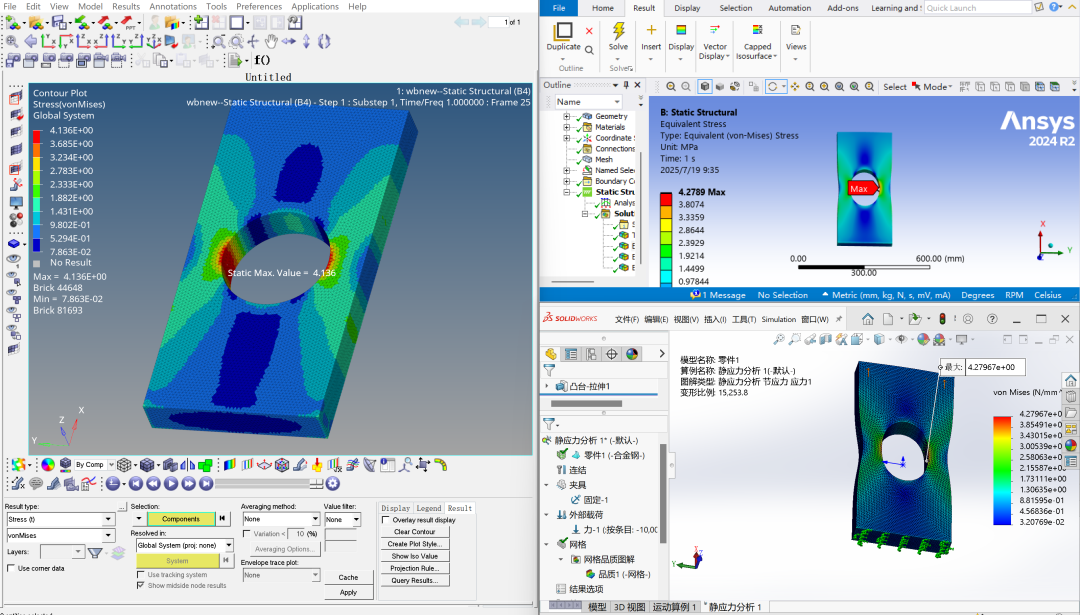Click the Ansys Quick Launch search field
This screenshot has height=615, width=1080.
click(977, 8)
